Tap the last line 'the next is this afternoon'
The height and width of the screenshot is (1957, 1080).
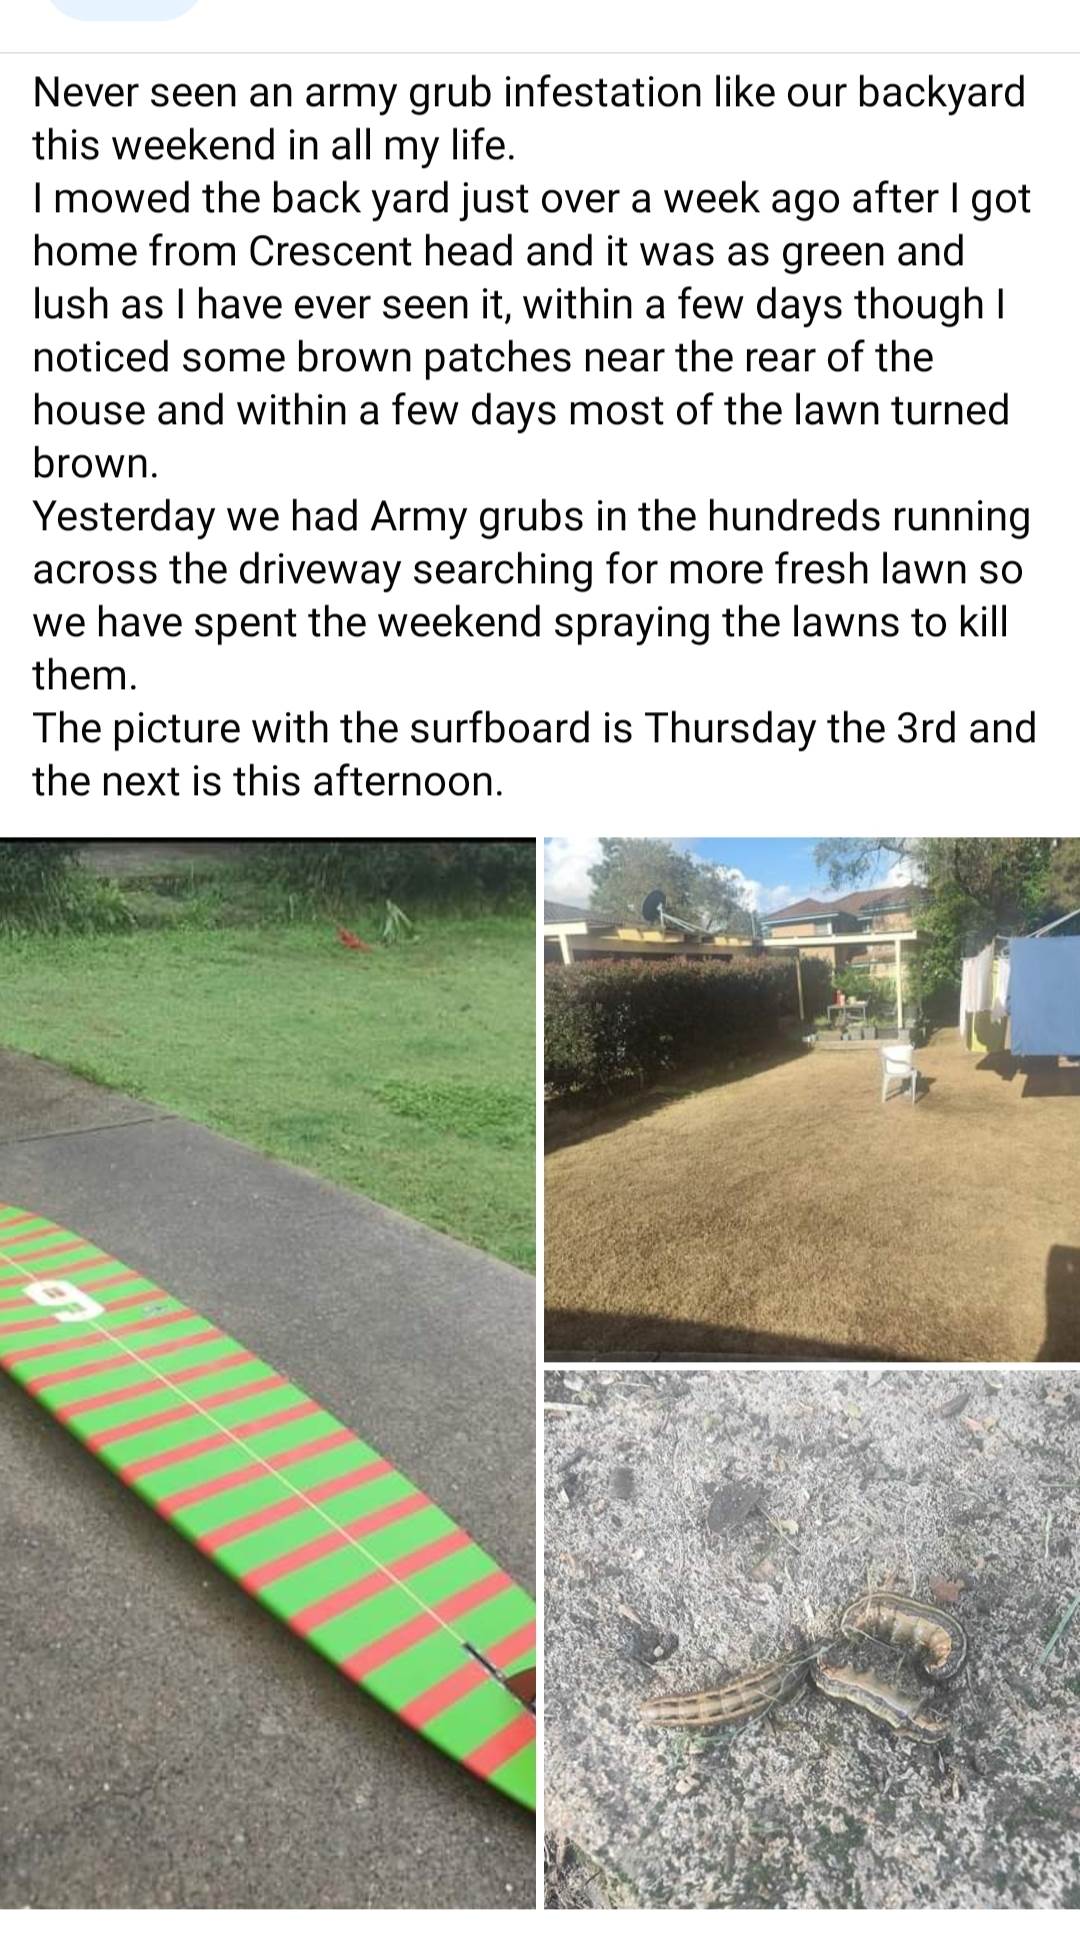(268, 781)
